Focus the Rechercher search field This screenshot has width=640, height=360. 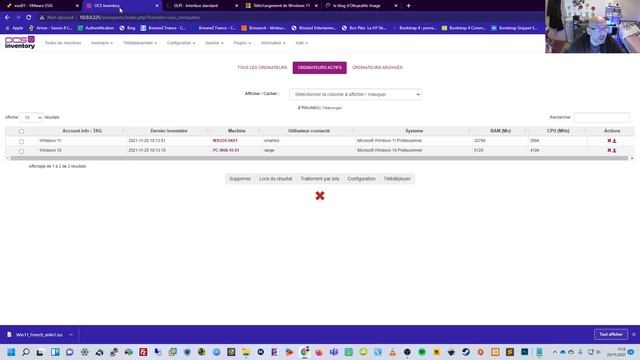(x=602, y=118)
